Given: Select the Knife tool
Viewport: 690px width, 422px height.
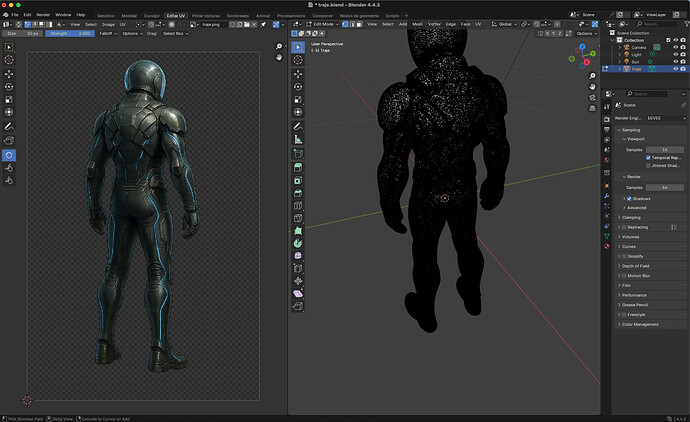Looking at the screenshot, I should click(x=298, y=218).
